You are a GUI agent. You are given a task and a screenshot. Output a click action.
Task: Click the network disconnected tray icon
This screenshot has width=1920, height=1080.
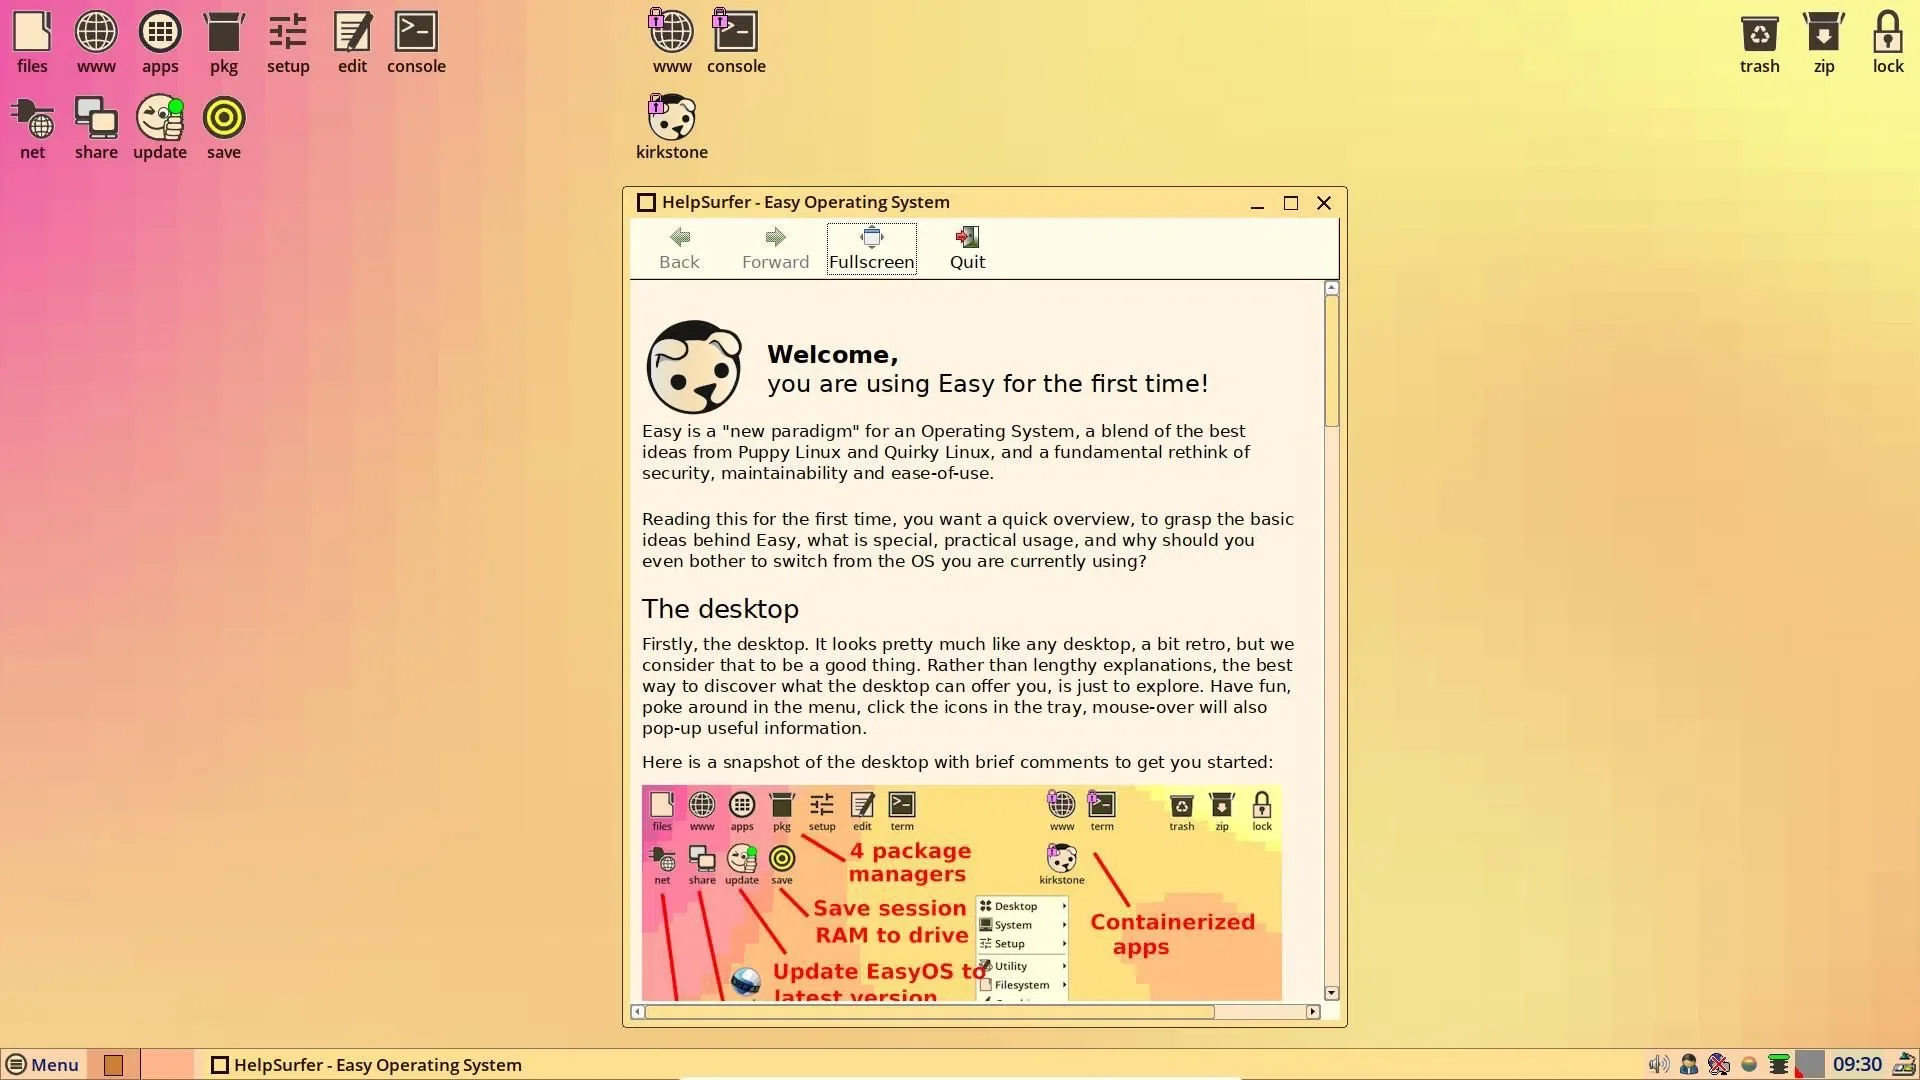point(1718,1065)
